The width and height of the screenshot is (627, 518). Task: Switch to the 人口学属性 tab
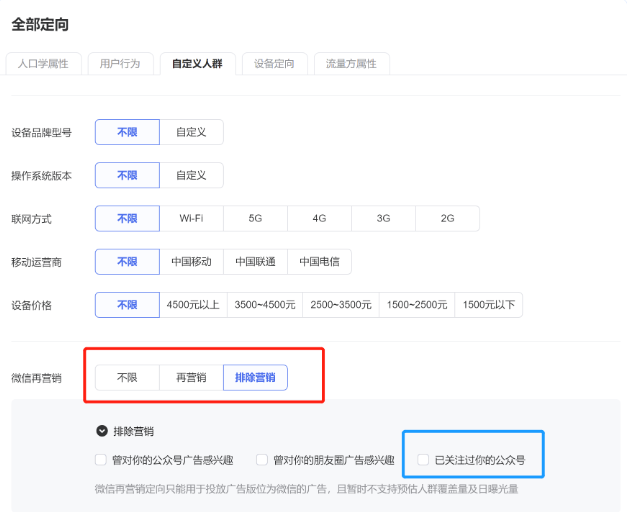tap(43, 64)
